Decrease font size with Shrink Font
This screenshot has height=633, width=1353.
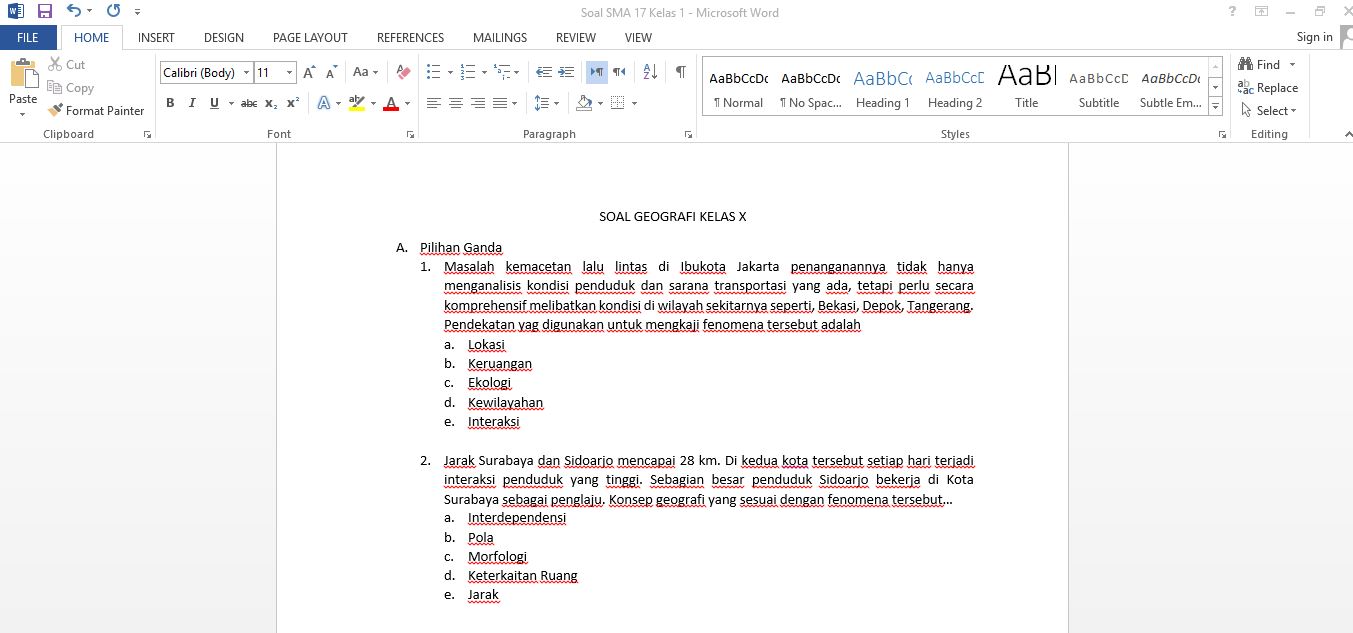331,73
